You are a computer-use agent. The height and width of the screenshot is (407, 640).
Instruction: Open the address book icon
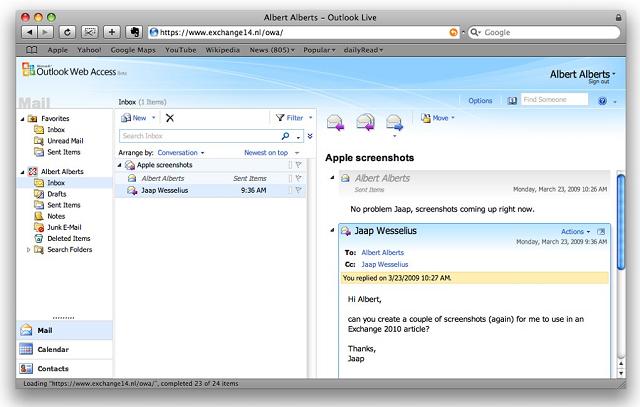click(512, 100)
